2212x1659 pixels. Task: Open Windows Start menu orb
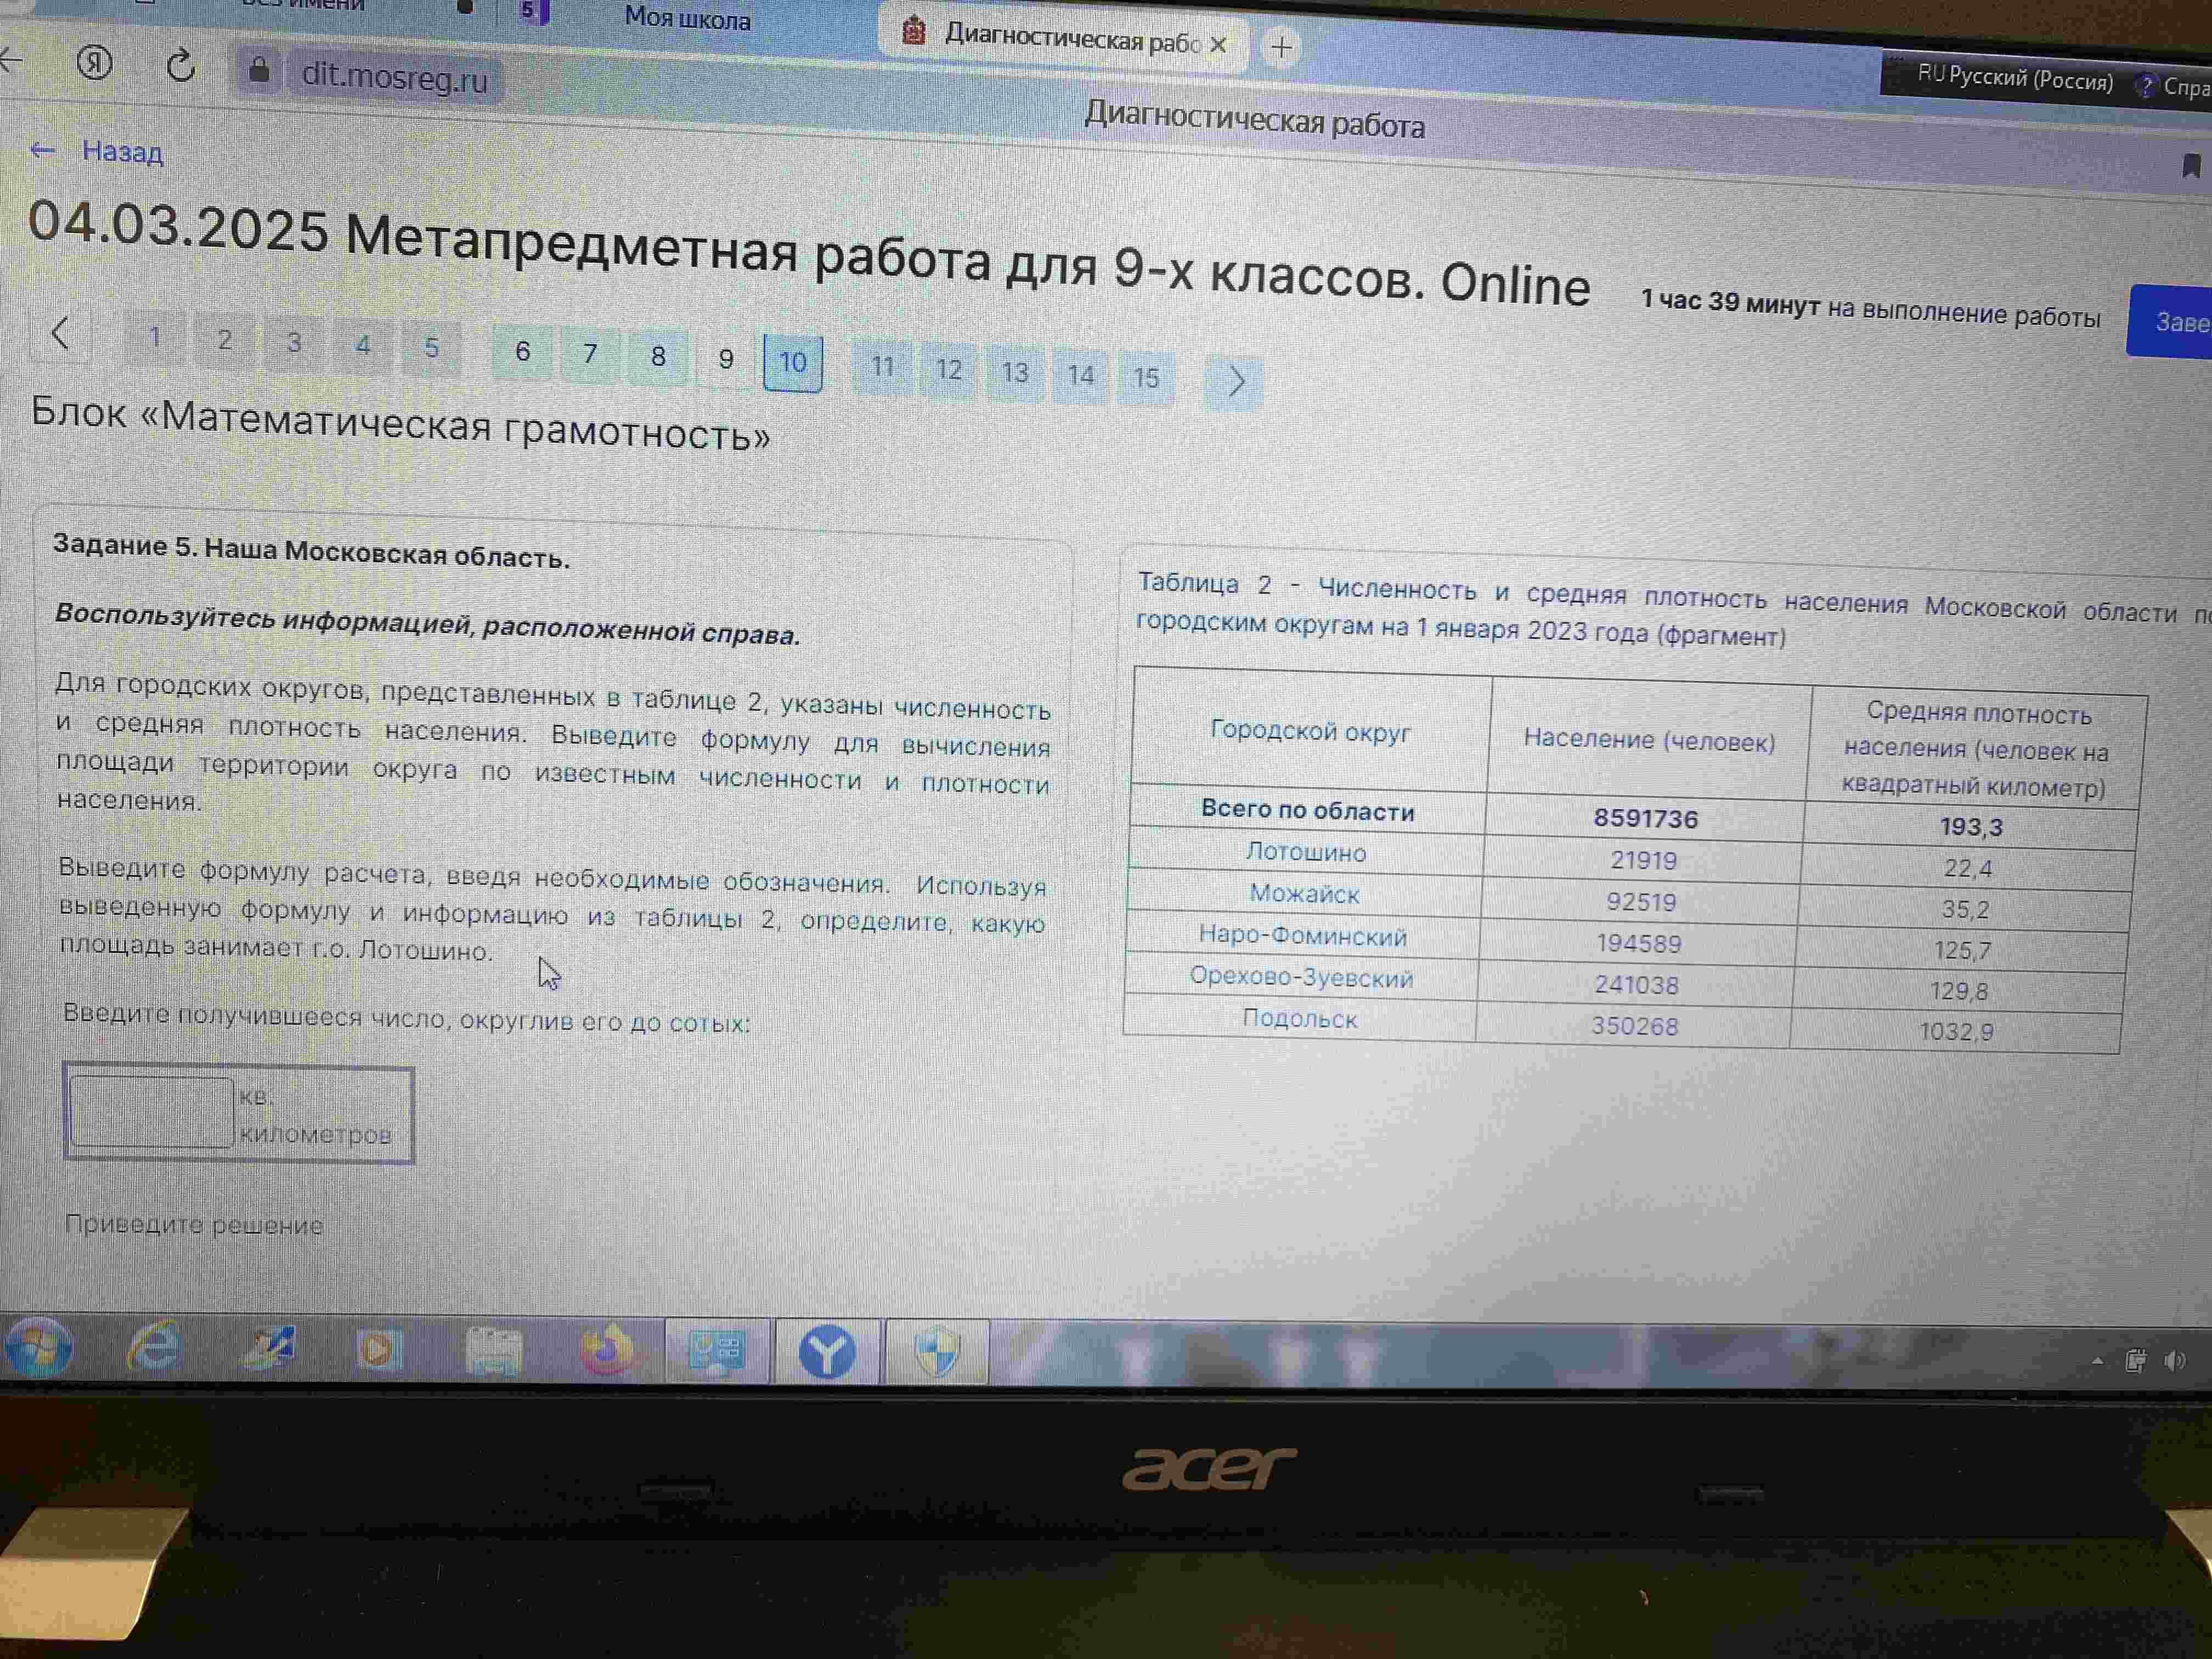point(39,1348)
